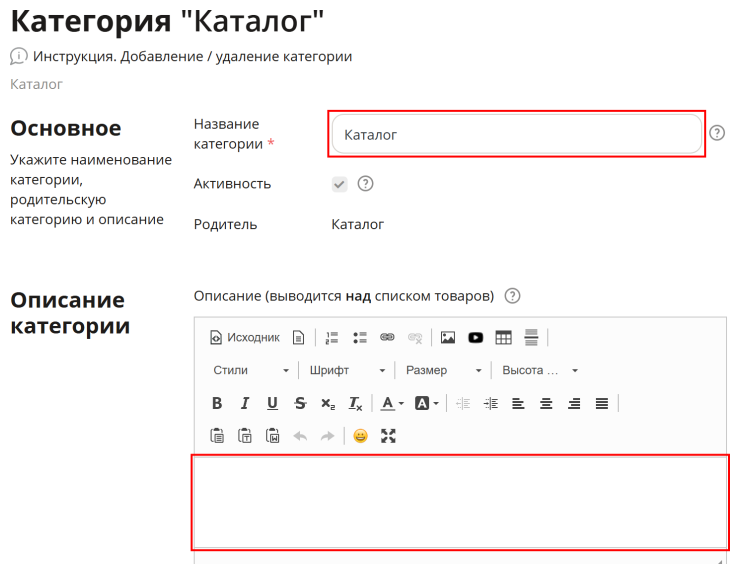Click the Родитель value Каталог
Image resolution: width=740 pixels, height=574 pixels.
pyautogui.click(x=357, y=224)
